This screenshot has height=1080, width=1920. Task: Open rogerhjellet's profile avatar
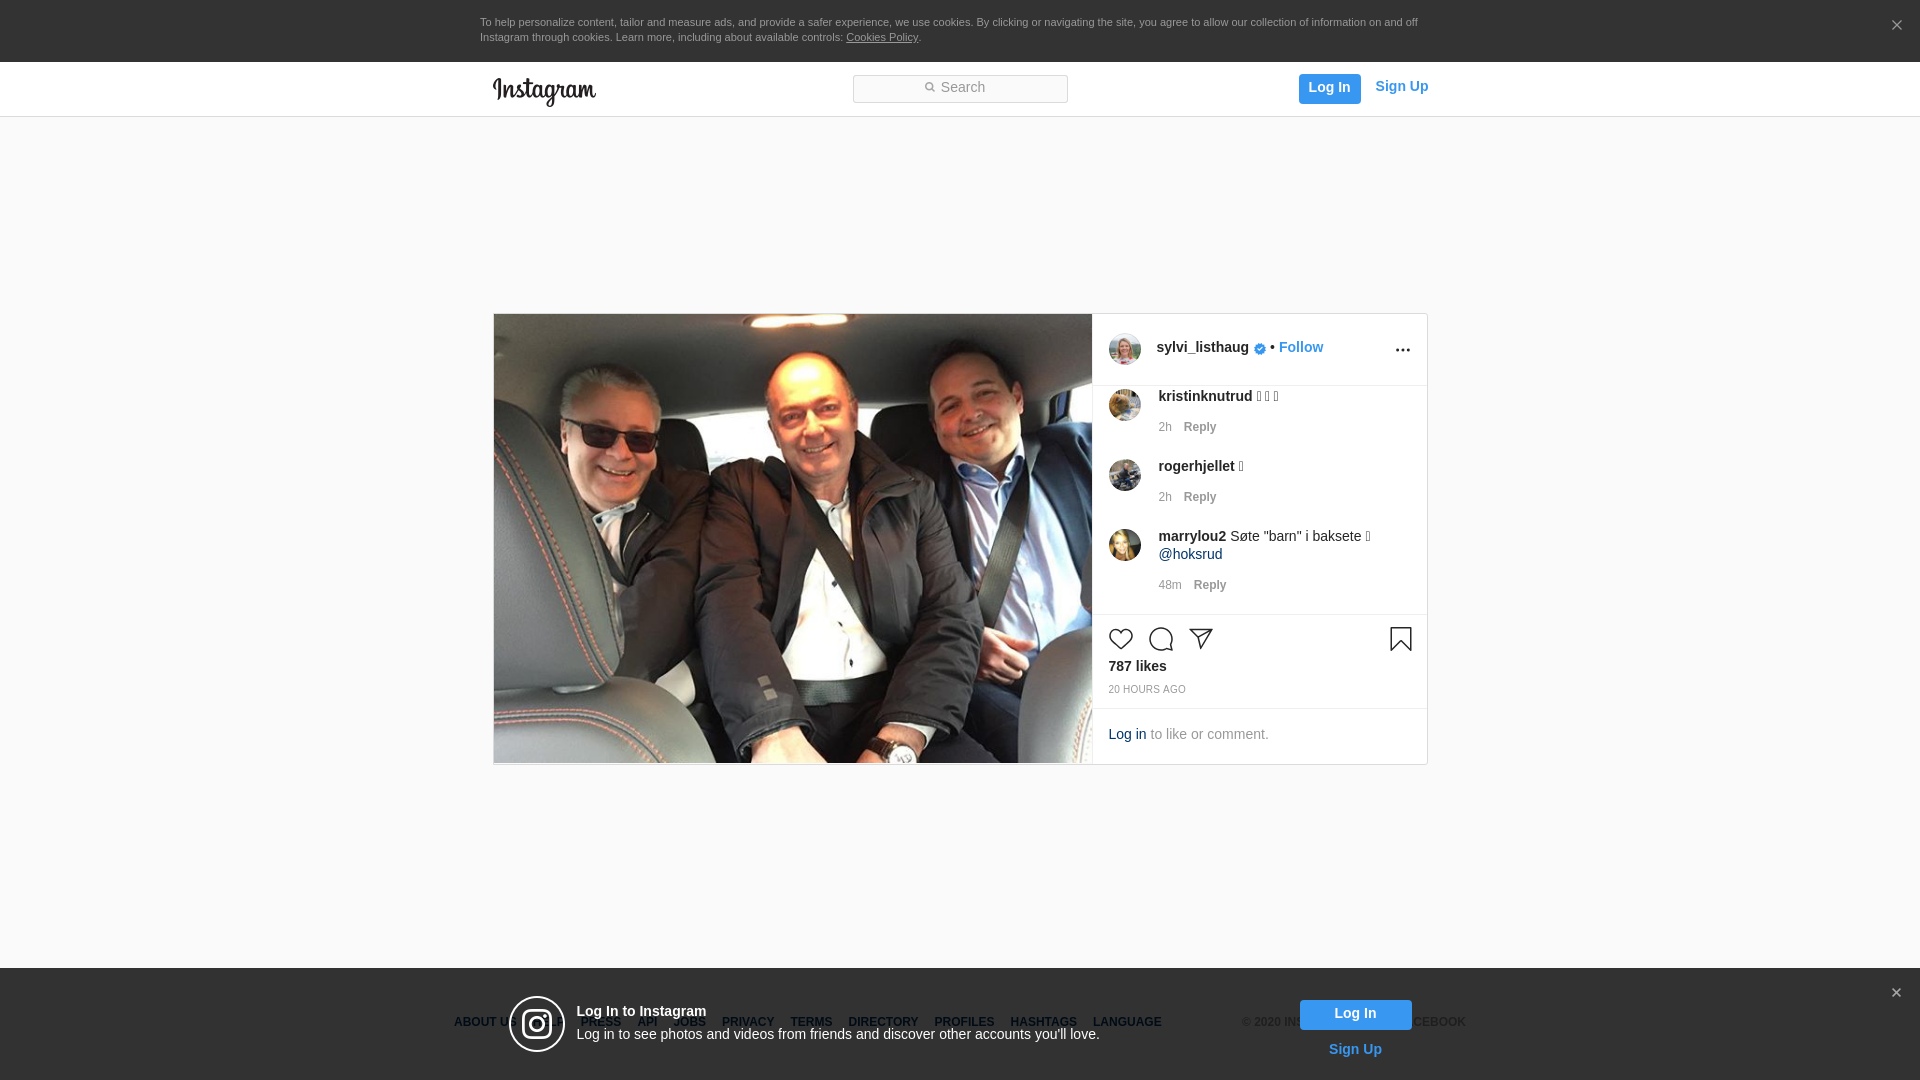(1124, 475)
